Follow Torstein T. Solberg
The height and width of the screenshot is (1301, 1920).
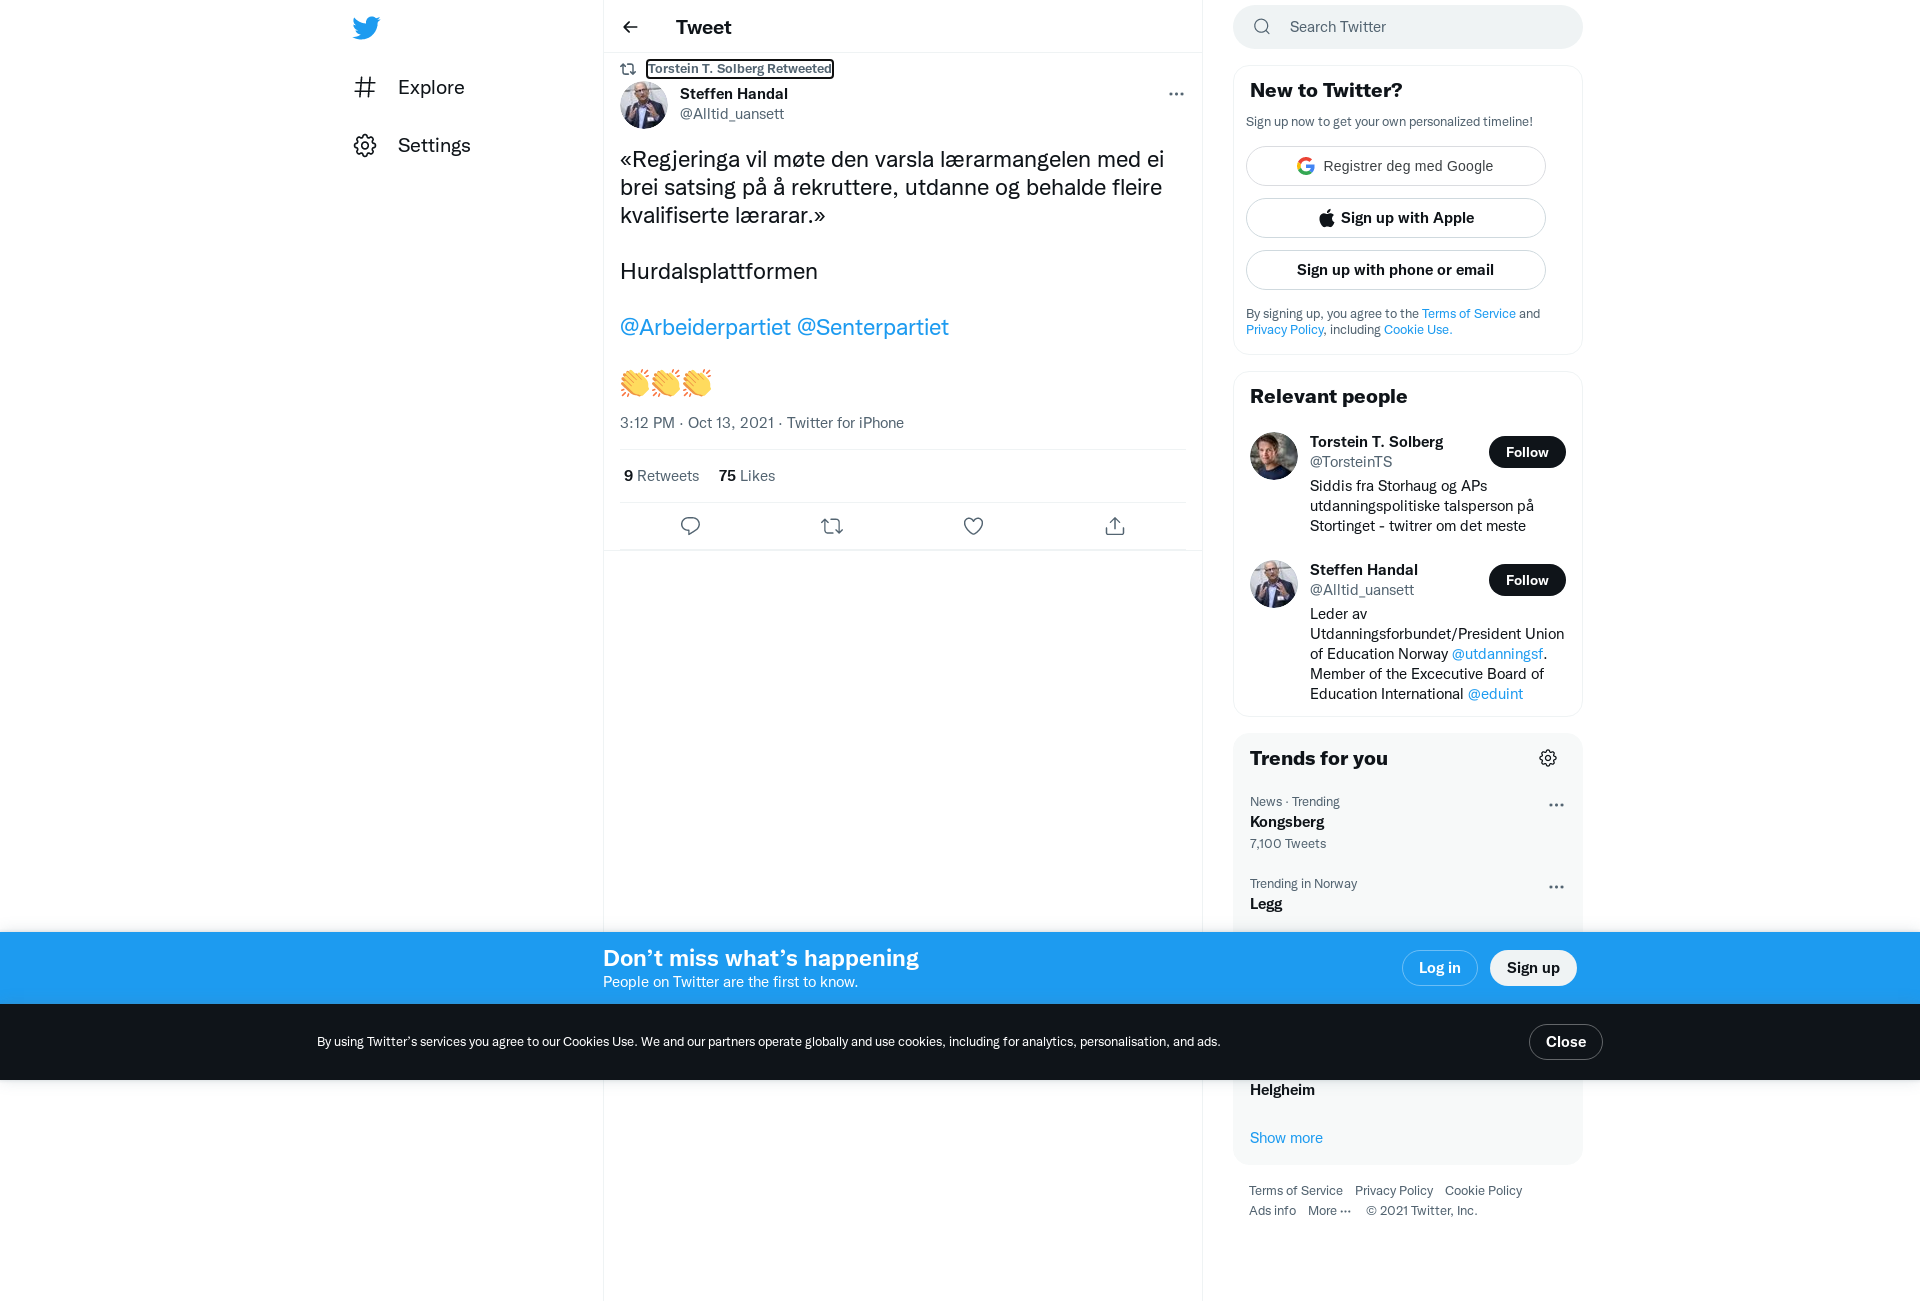(x=1527, y=452)
